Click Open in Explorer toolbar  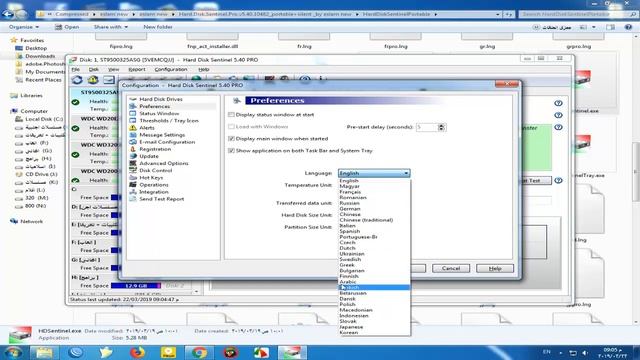point(67,27)
